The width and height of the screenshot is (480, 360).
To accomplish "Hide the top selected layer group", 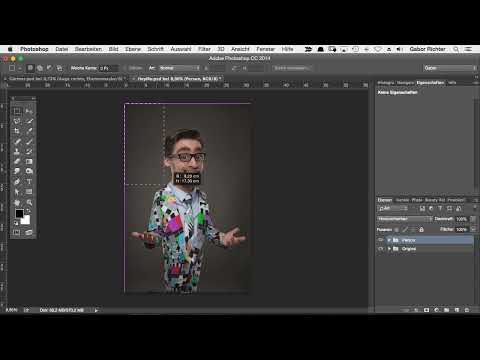I will point(380,240).
